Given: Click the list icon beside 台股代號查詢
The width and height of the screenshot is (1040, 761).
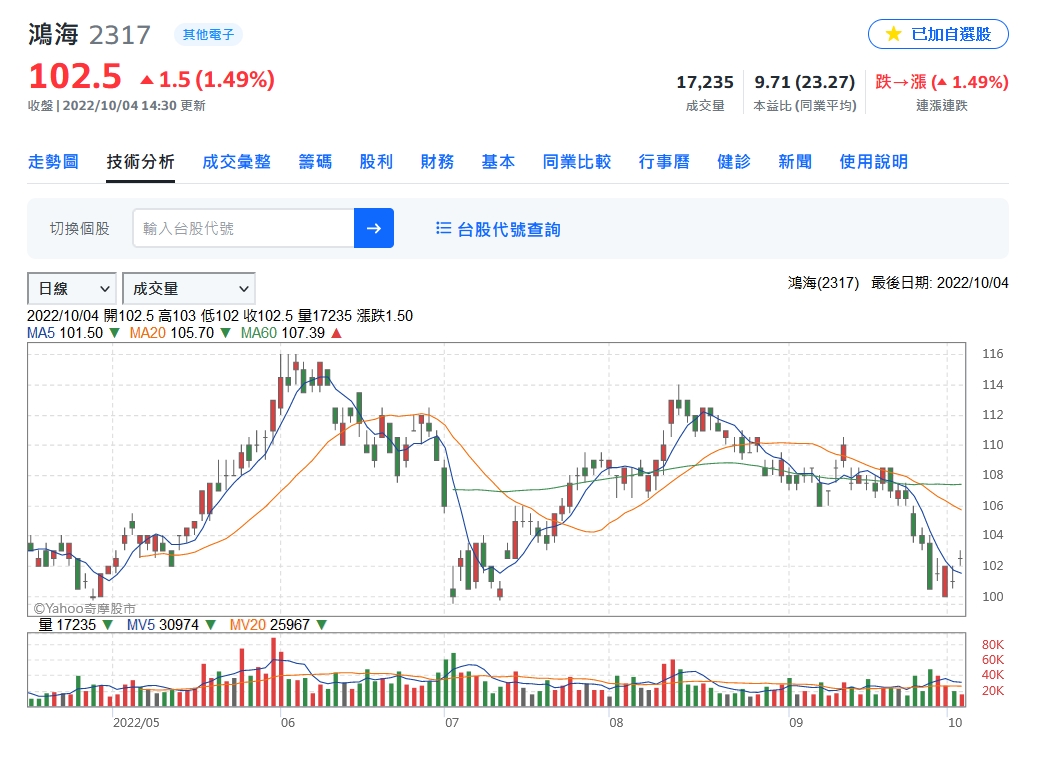Looking at the screenshot, I should [x=443, y=228].
